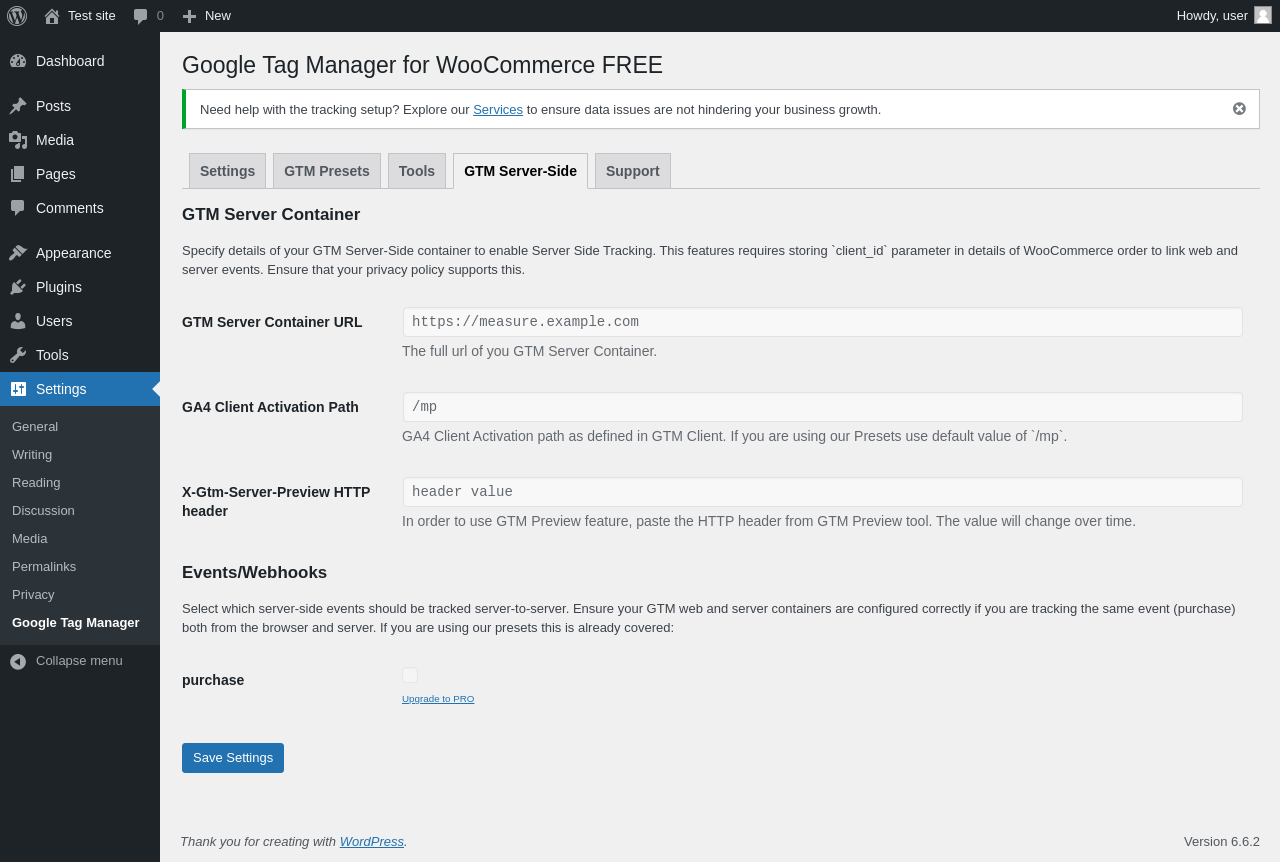Click the Users person icon
The width and height of the screenshot is (1280, 862).
[18, 321]
